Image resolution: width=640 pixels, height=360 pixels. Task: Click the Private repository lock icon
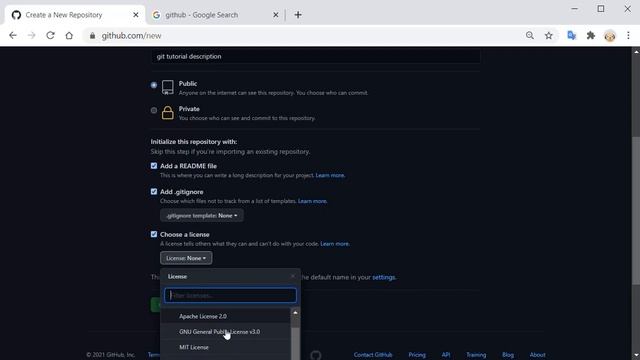click(x=167, y=113)
